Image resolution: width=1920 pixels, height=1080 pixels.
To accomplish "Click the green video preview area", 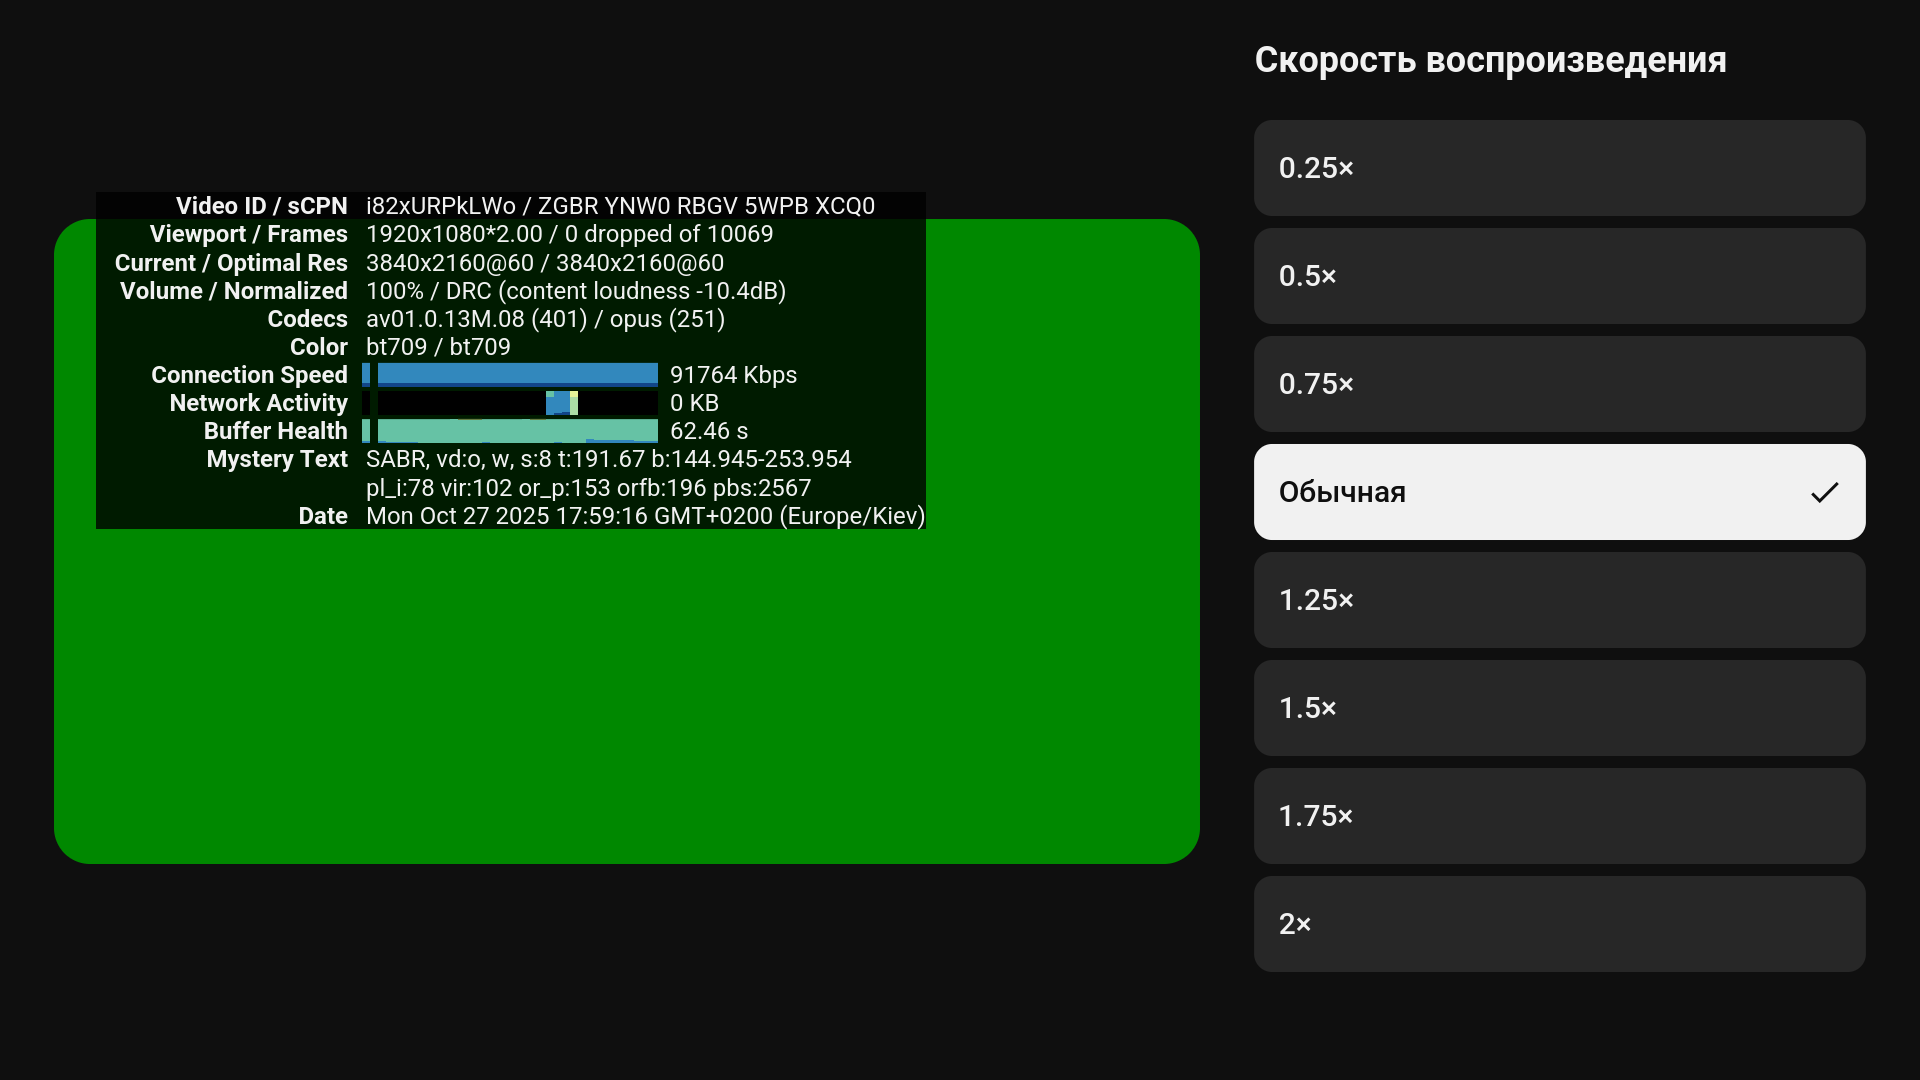I will tap(626, 700).
